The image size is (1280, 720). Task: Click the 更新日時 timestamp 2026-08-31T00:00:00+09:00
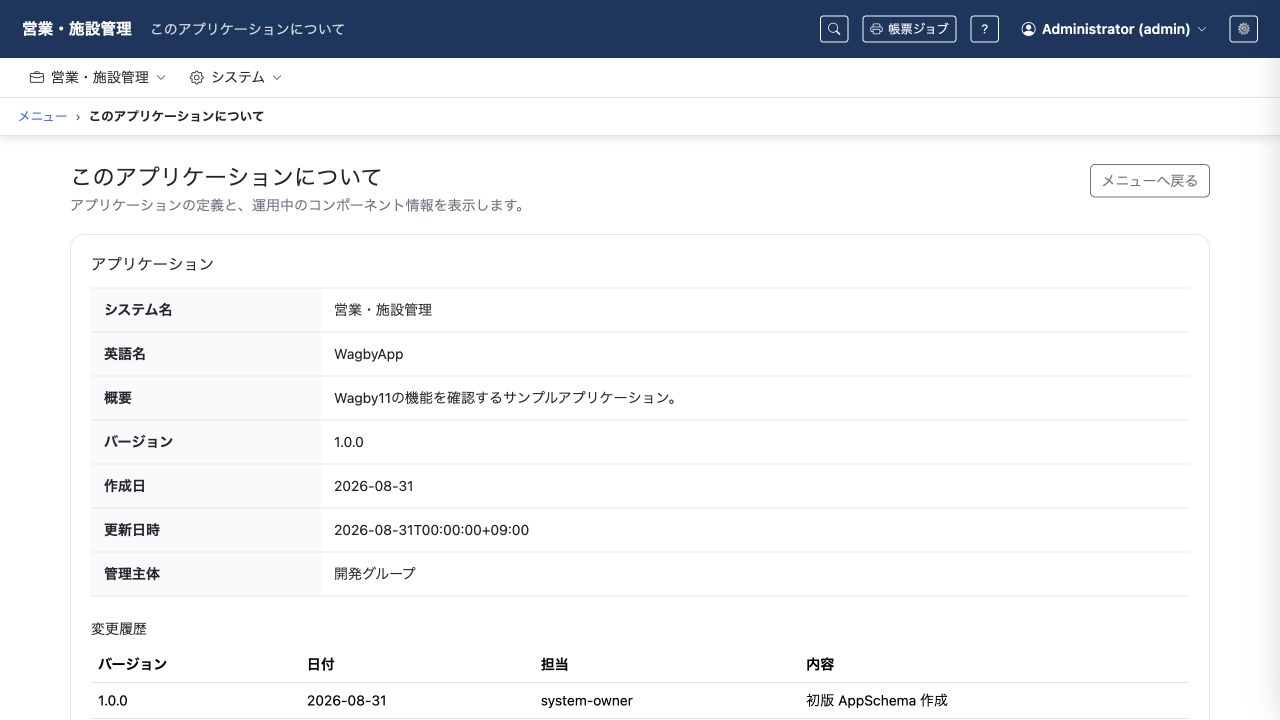tap(432, 530)
